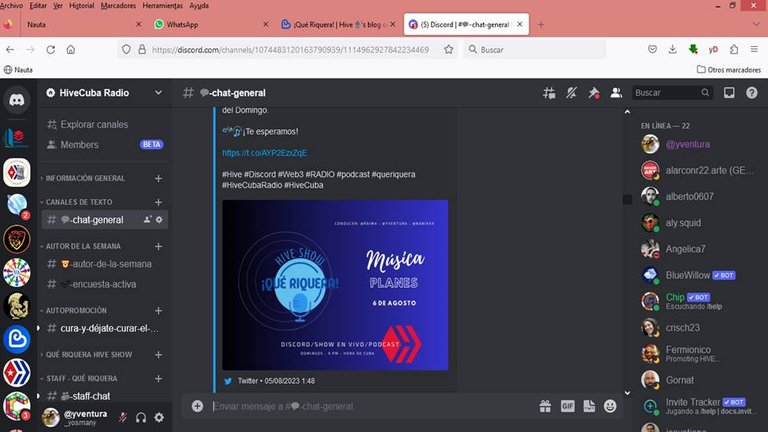Click the plus attach file button
Viewport: 768px width, 432px height.
pyautogui.click(x=197, y=406)
